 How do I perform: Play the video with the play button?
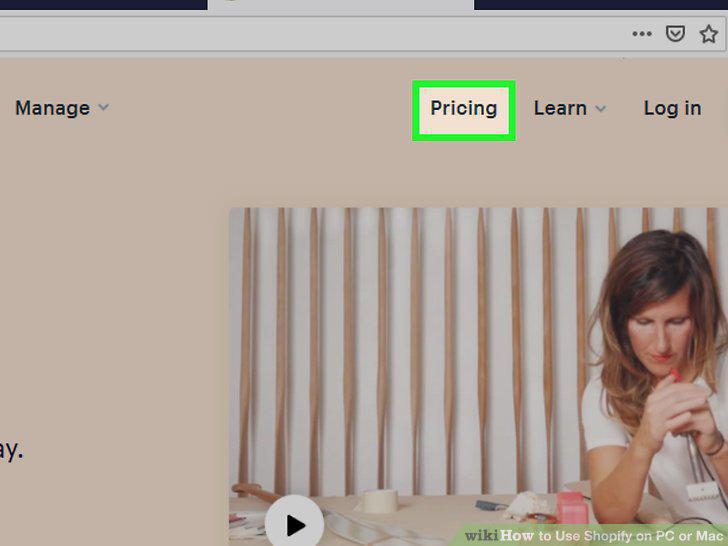294,525
